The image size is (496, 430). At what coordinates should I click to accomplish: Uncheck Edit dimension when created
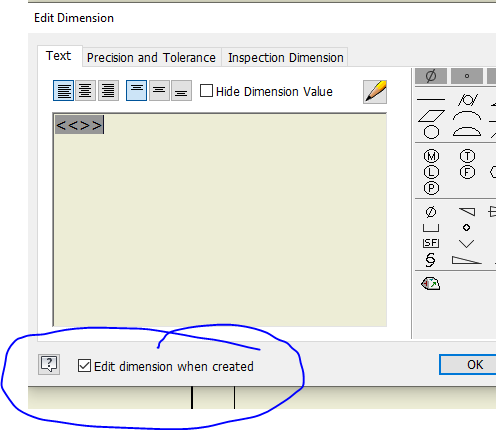click(x=84, y=366)
